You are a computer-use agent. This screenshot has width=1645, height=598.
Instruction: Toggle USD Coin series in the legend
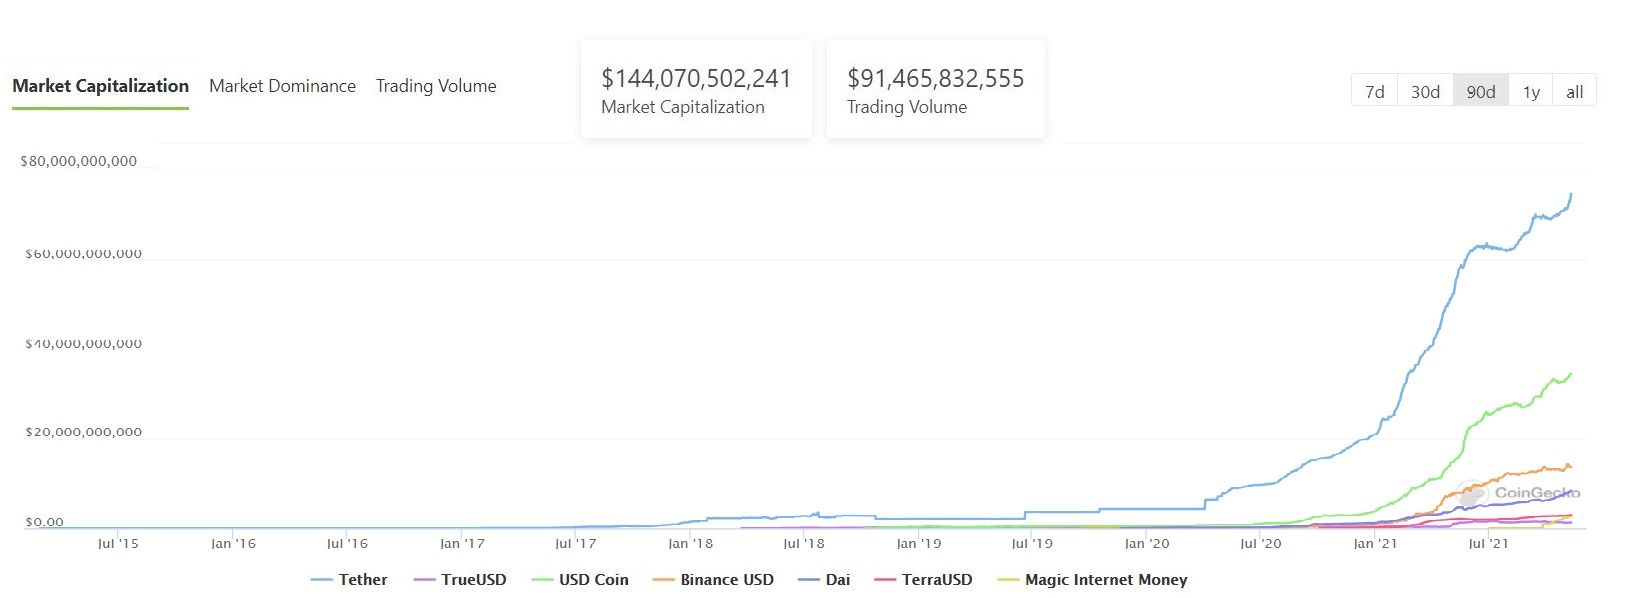pyautogui.click(x=580, y=580)
